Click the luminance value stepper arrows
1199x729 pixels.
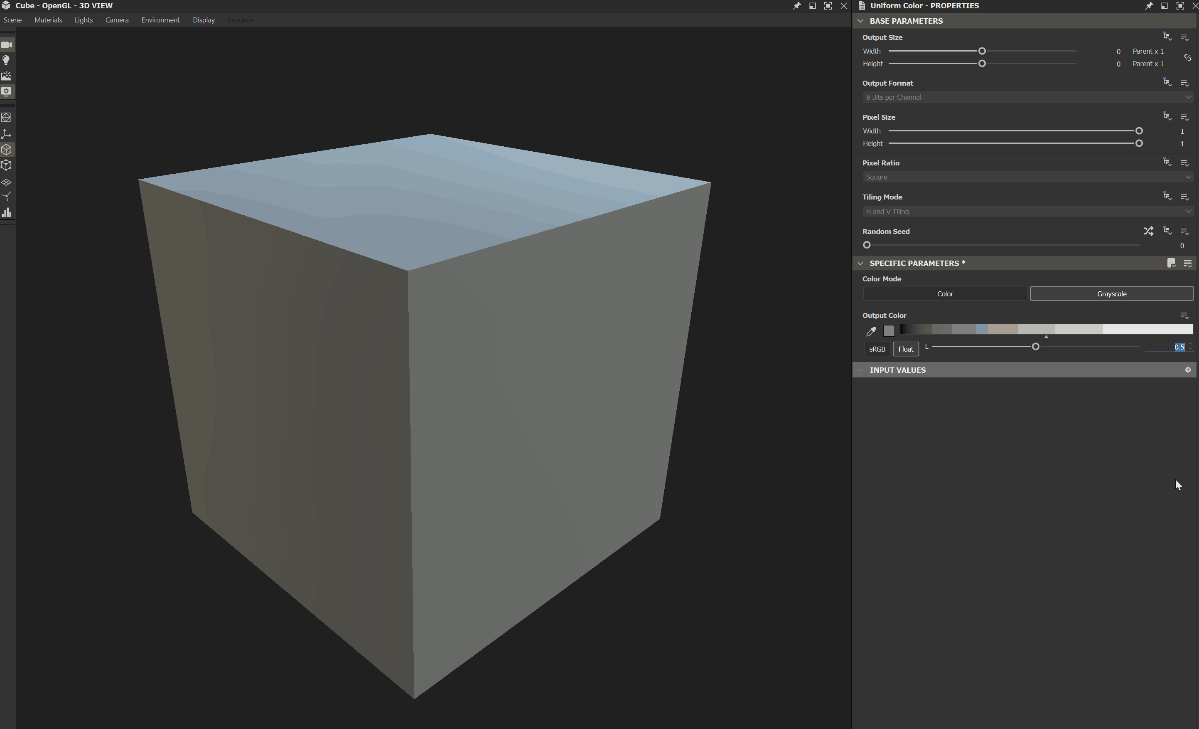click(x=1190, y=347)
